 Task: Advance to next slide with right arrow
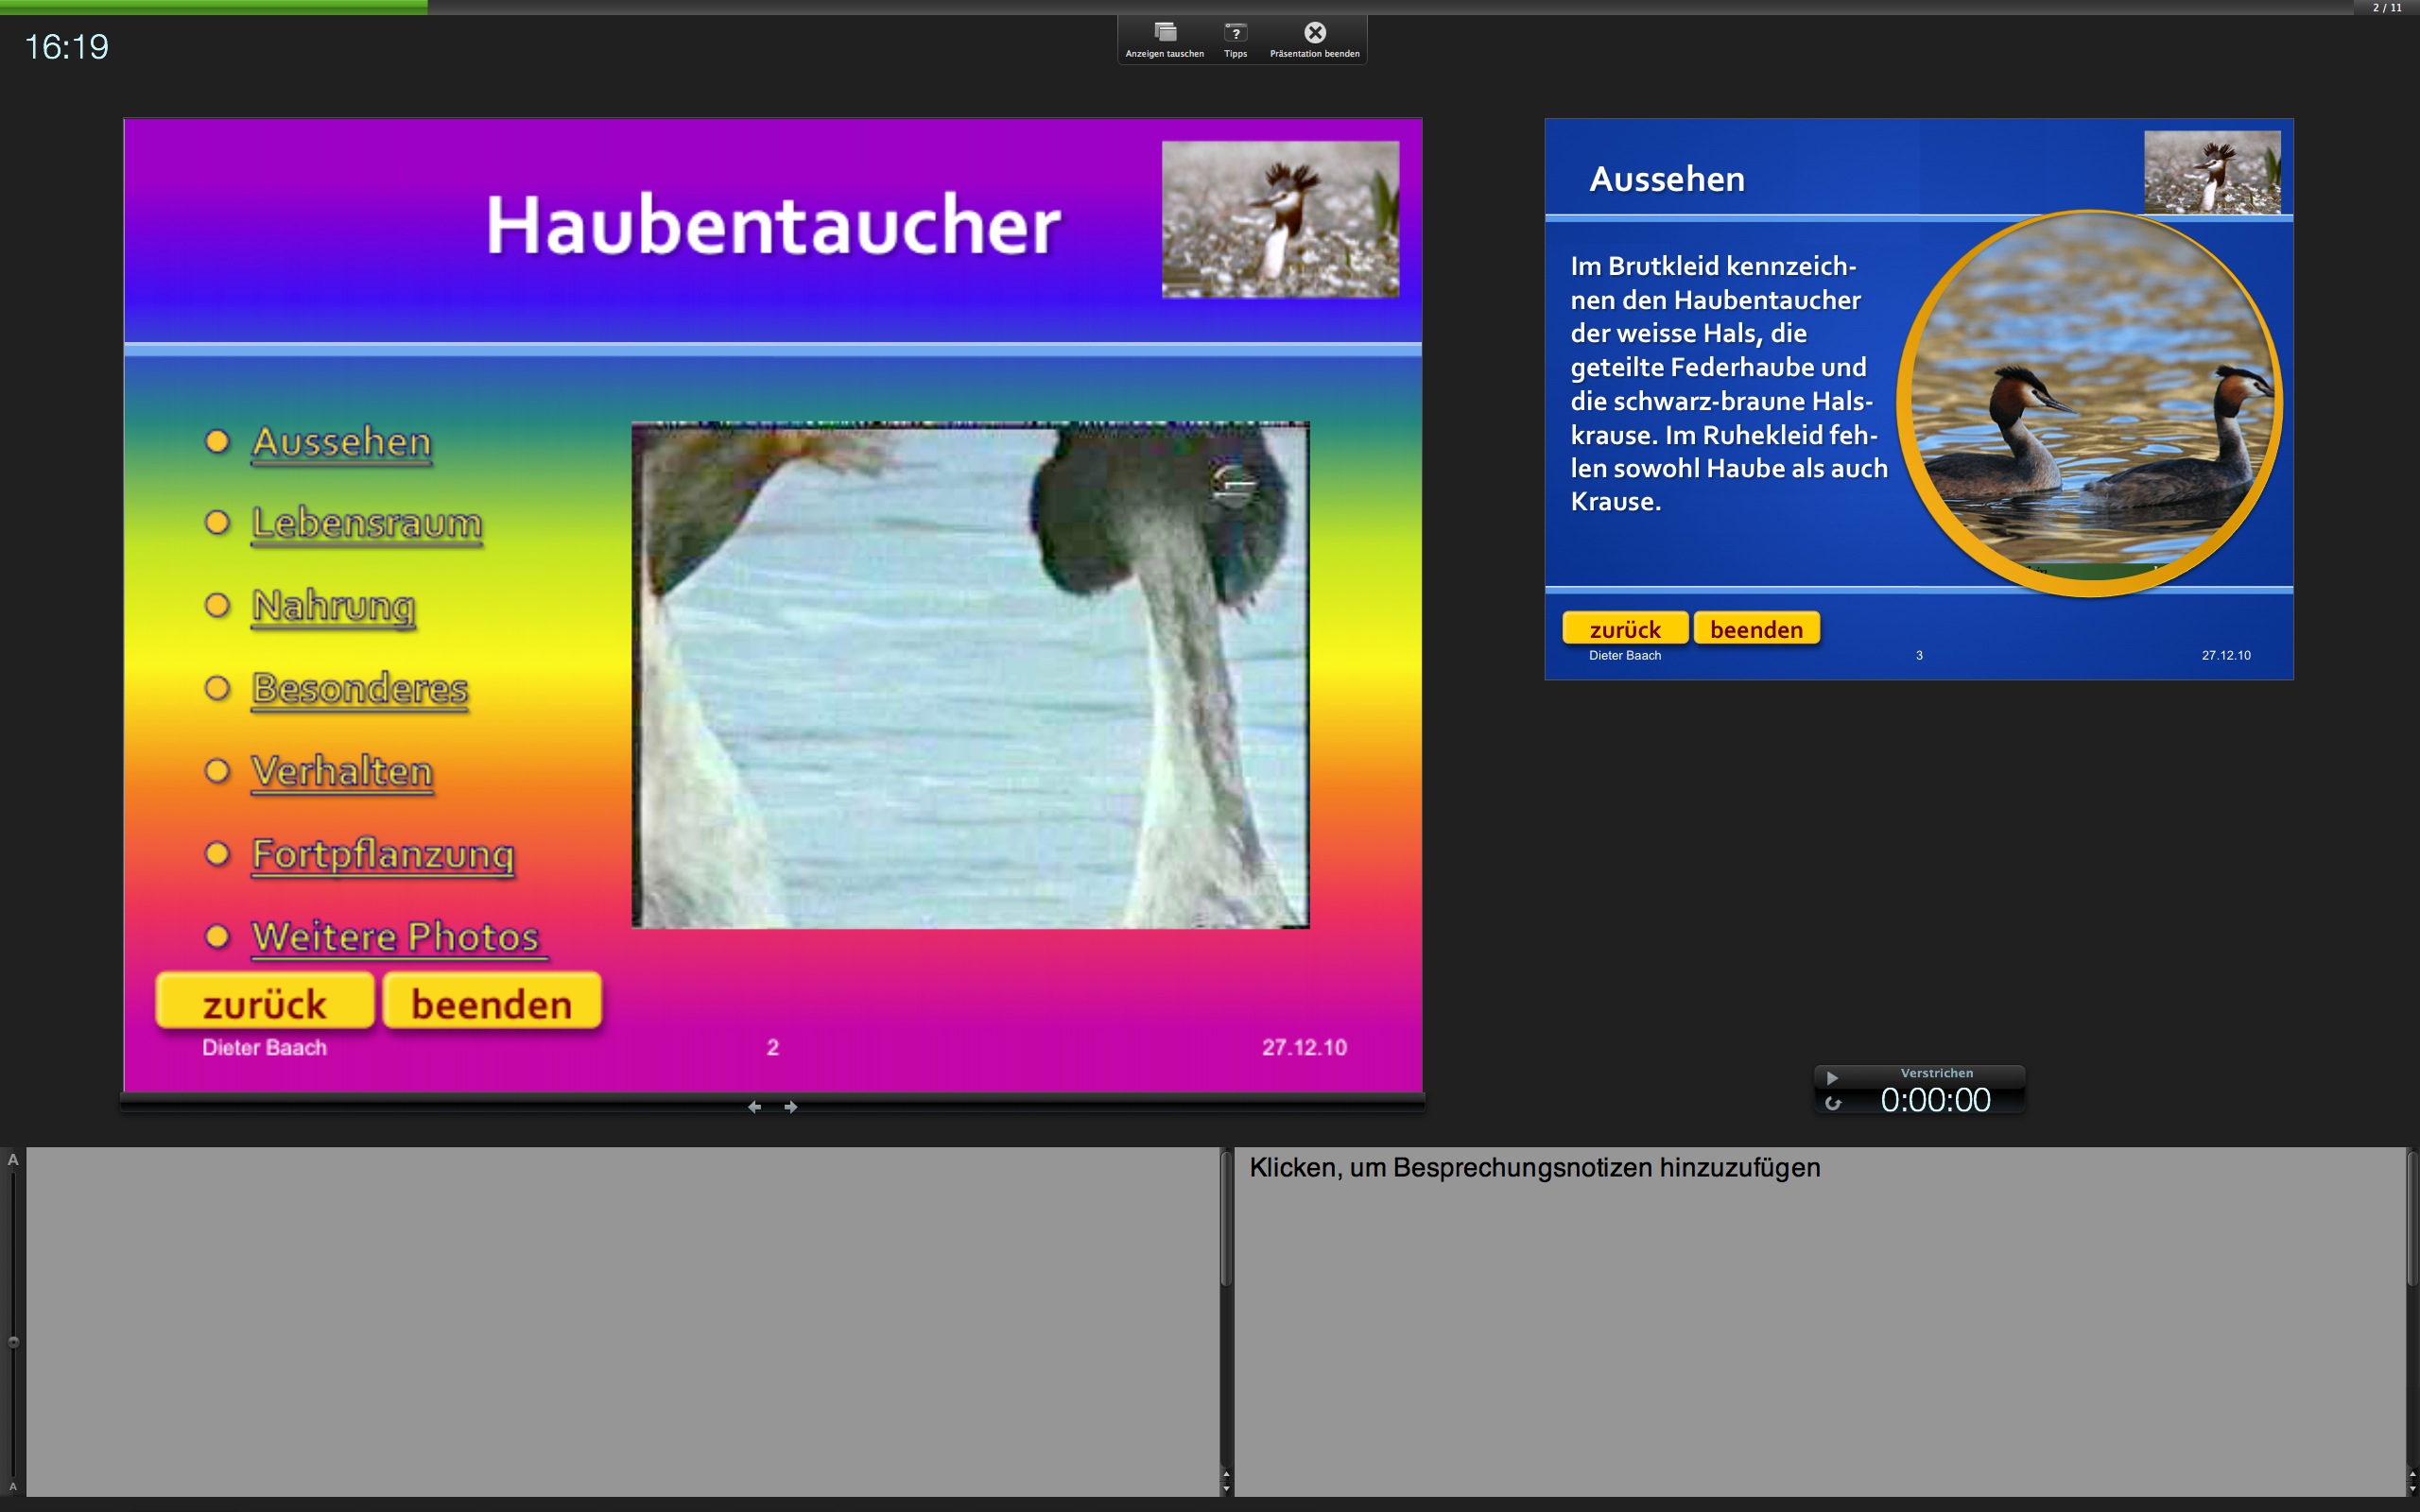point(791,1107)
